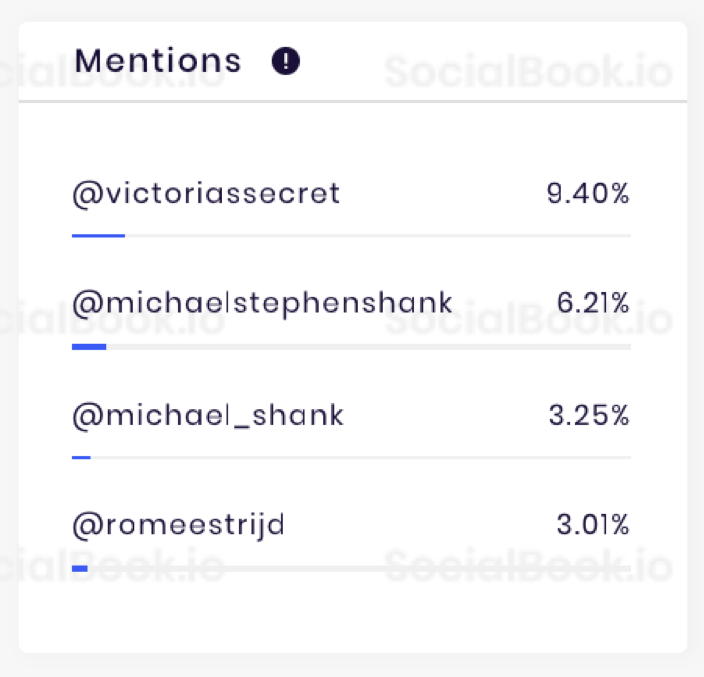Click the blue bar under @michael_shank
The width and height of the screenshot is (704, 677).
(81, 457)
